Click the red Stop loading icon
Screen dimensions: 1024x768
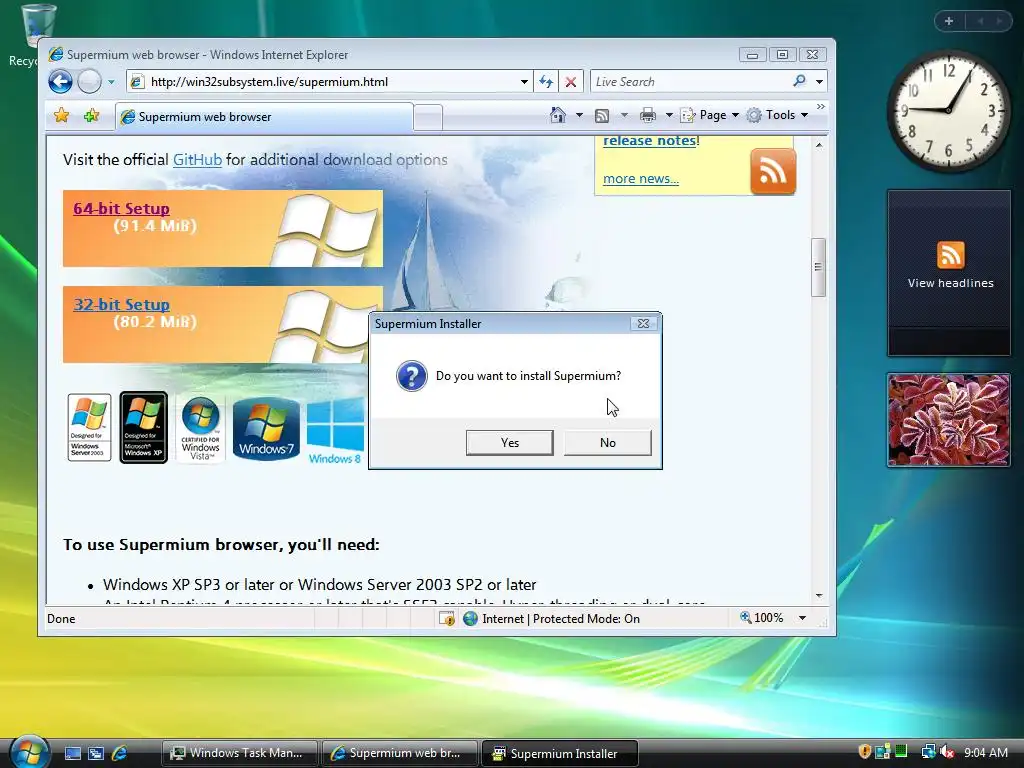click(x=571, y=82)
